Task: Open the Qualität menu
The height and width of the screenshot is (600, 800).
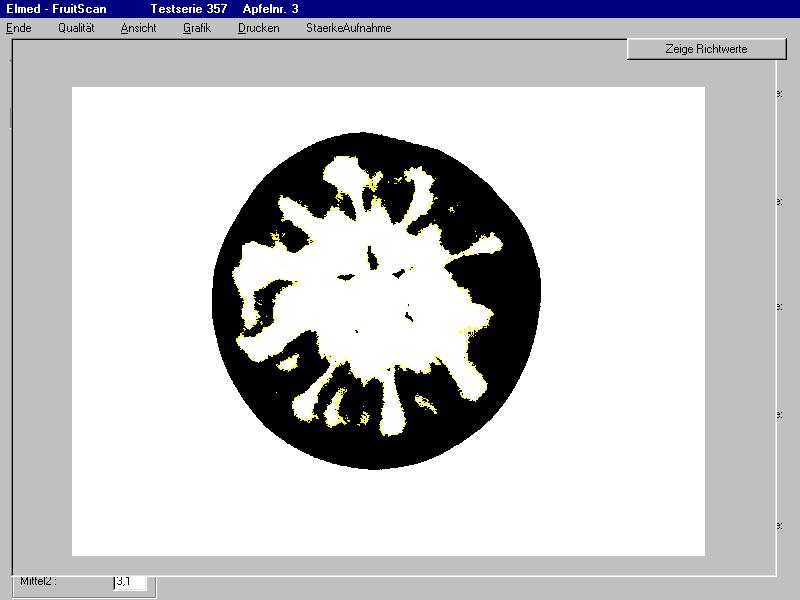Action: pyautogui.click(x=76, y=28)
